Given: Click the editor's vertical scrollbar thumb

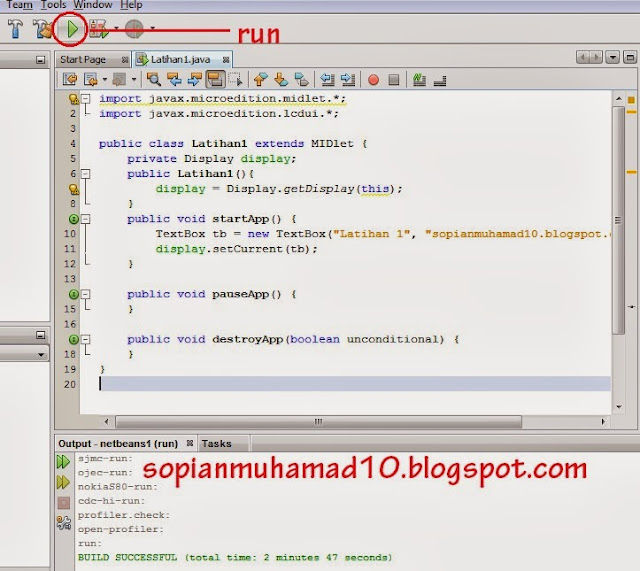Looking at the screenshot, I should (618, 220).
